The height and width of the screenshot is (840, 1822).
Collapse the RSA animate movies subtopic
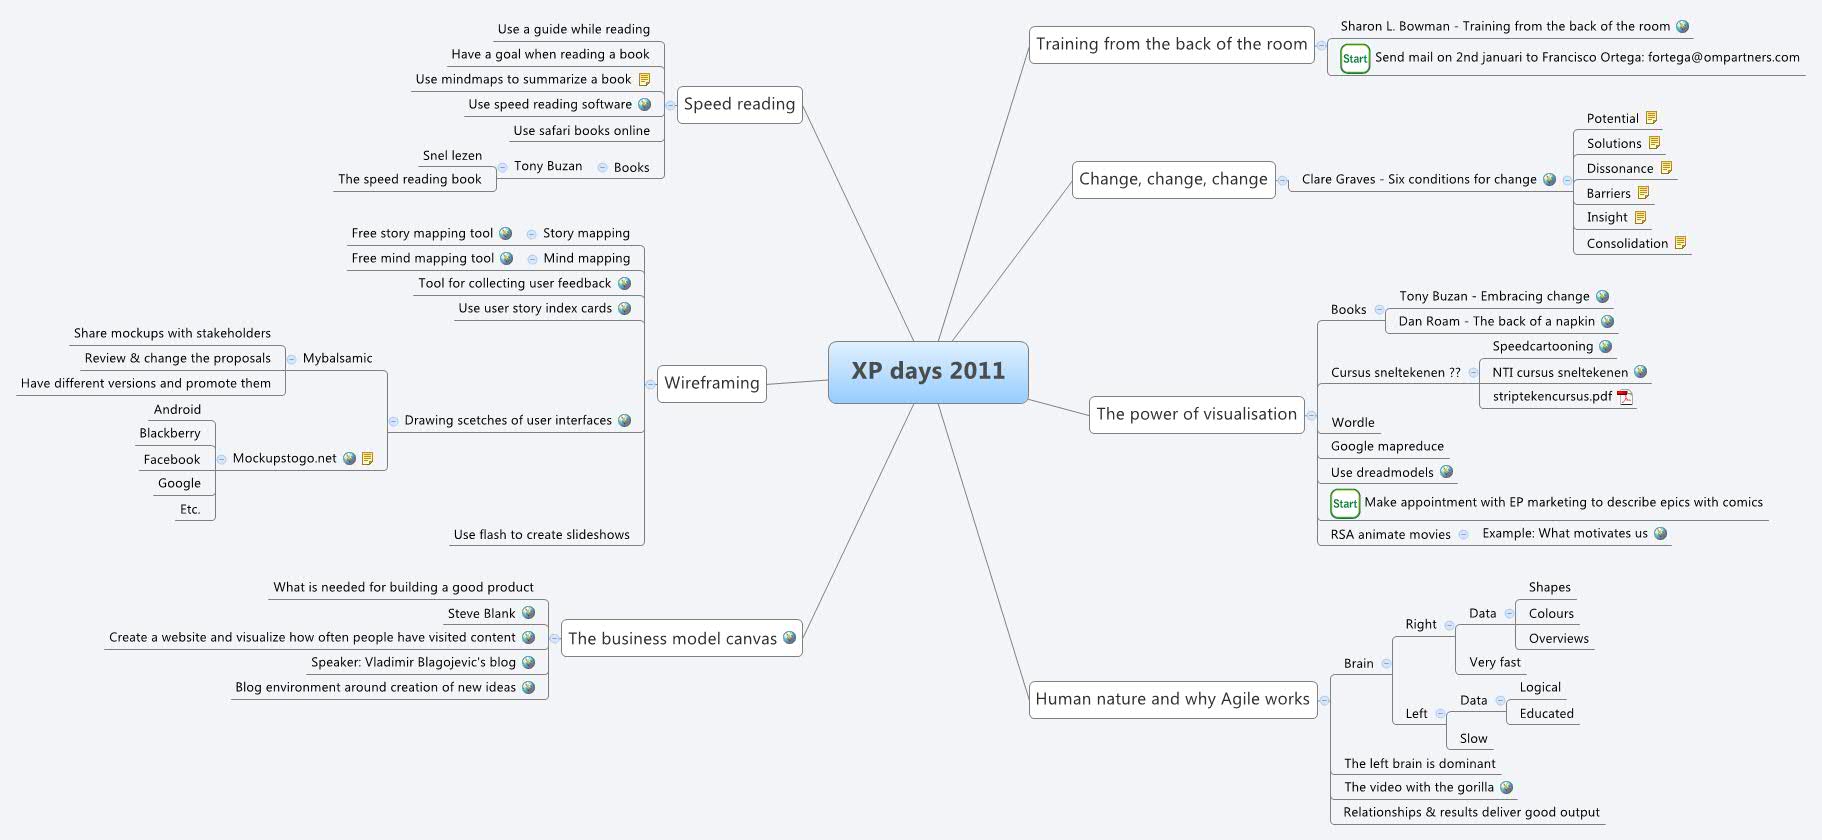1463,534
